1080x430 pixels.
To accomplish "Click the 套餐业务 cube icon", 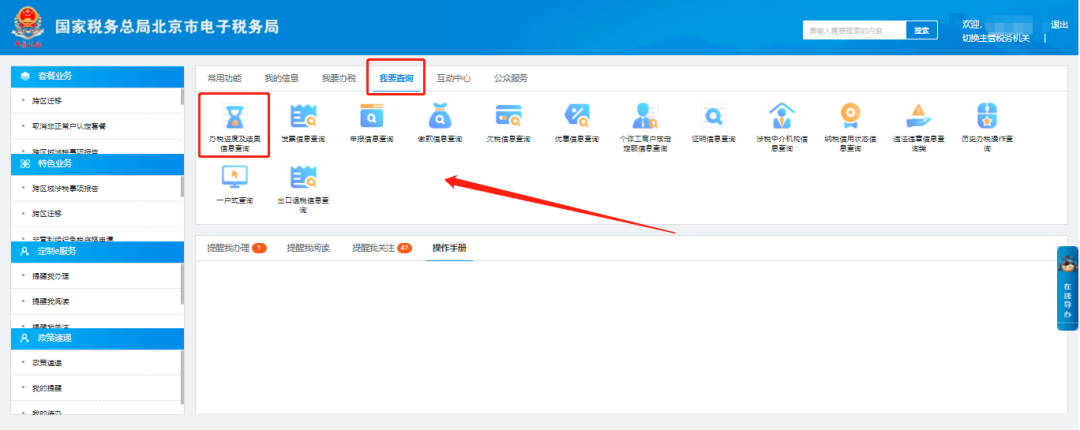I will [x=25, y=76].
